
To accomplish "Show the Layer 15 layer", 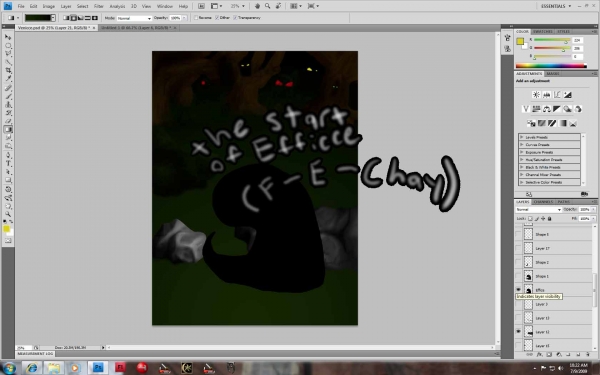I will point(518,345).
